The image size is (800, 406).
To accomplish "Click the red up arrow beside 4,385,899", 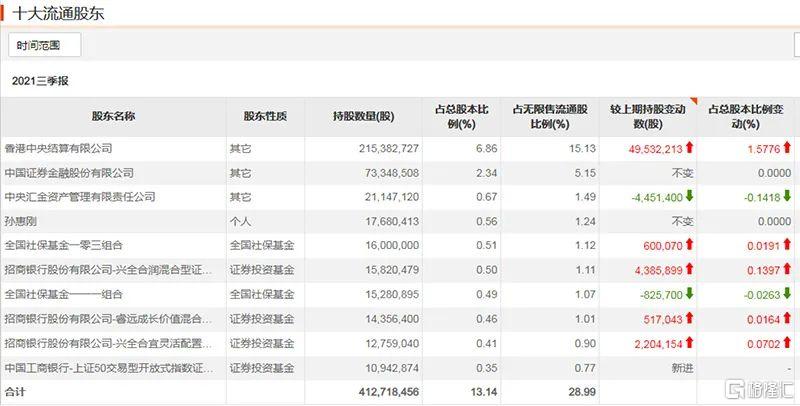I will [x=689, y=269].
